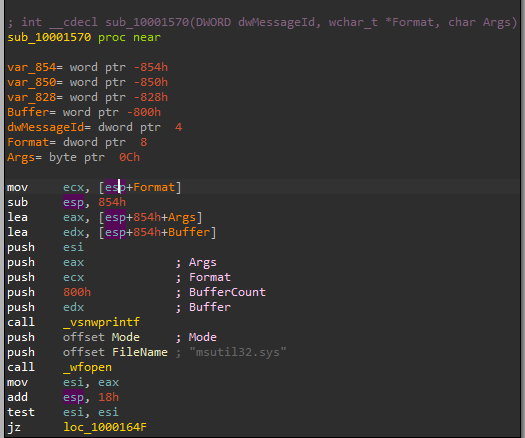Click Format operand in mov ecx instruction
Image resolution: width=525 pixels, height=438 pixels.
pyautogui.click(x=154, y=187)
